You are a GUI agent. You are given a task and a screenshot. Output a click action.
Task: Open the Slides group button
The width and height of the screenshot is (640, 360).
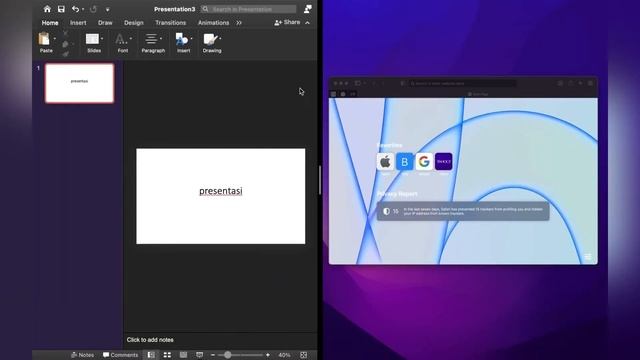94,42
